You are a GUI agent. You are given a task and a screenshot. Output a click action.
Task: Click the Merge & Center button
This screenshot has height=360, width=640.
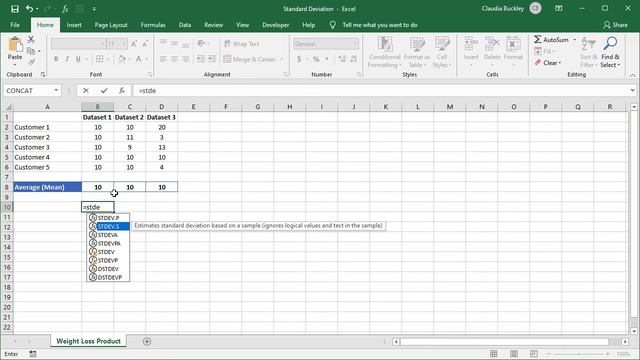tap(250, 60)
